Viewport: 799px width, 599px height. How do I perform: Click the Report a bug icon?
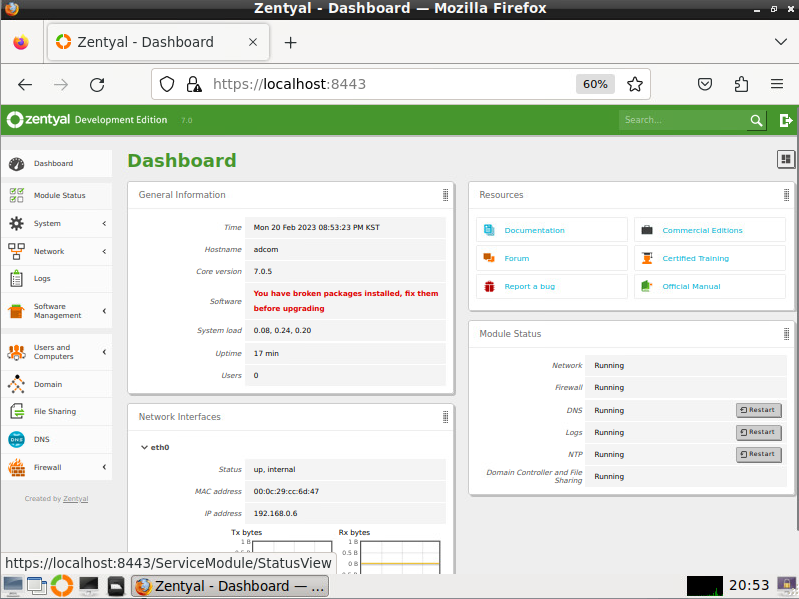pyautogui.click(x=489, y=286)
